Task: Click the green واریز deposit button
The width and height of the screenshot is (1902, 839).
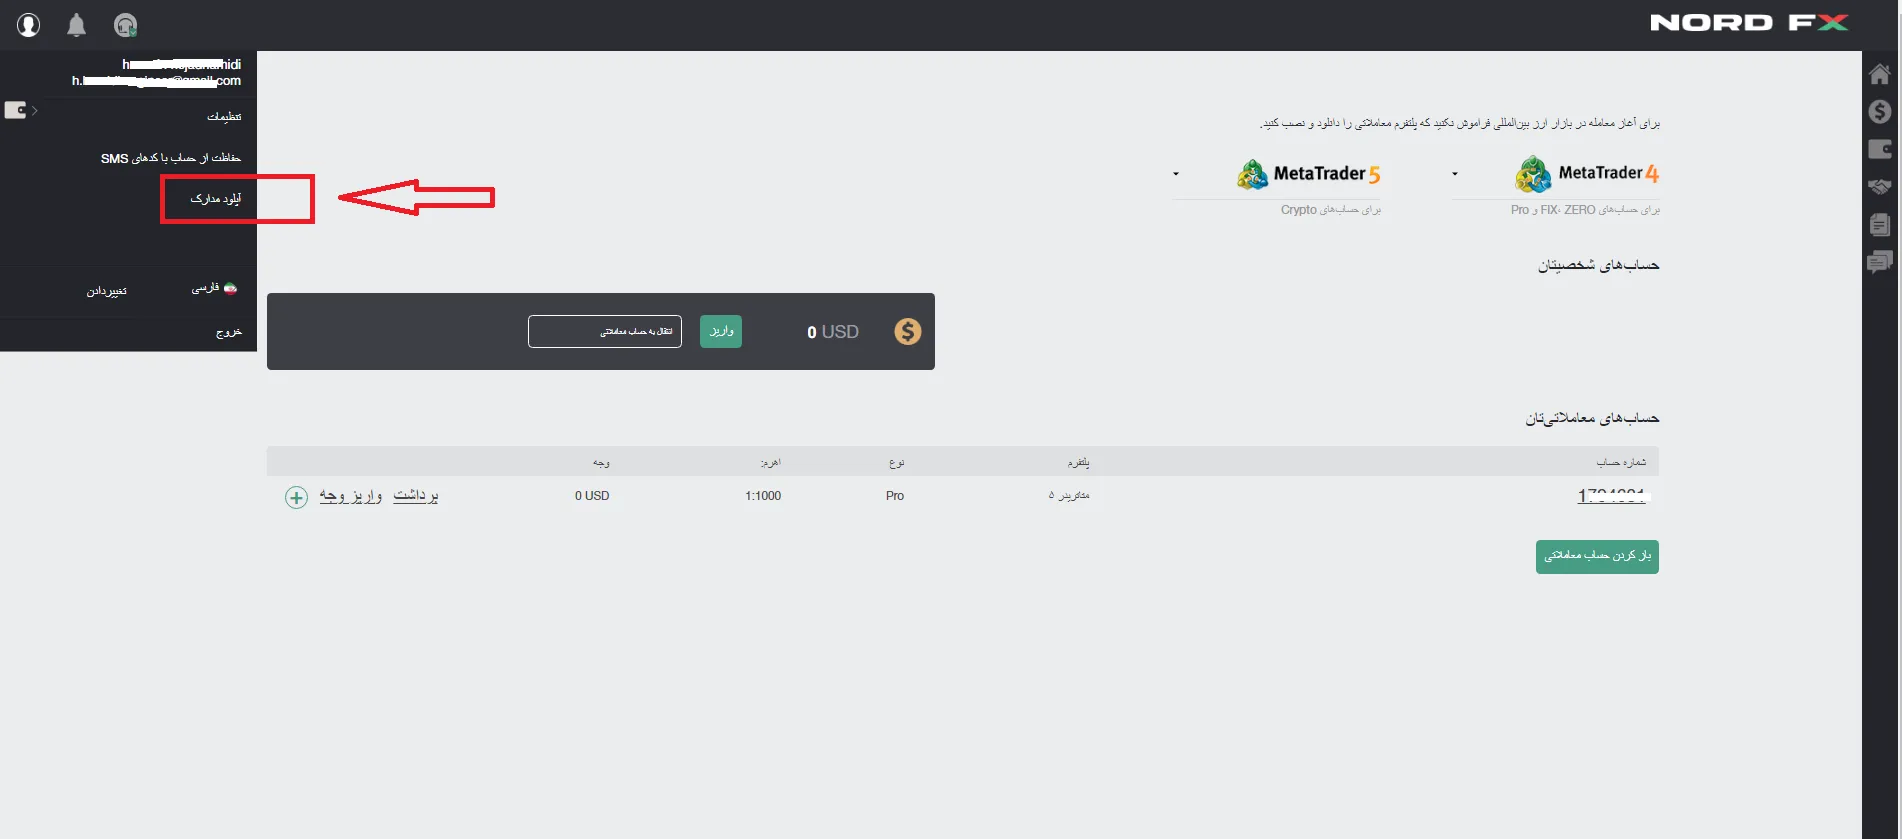Action: pos(720,331)
